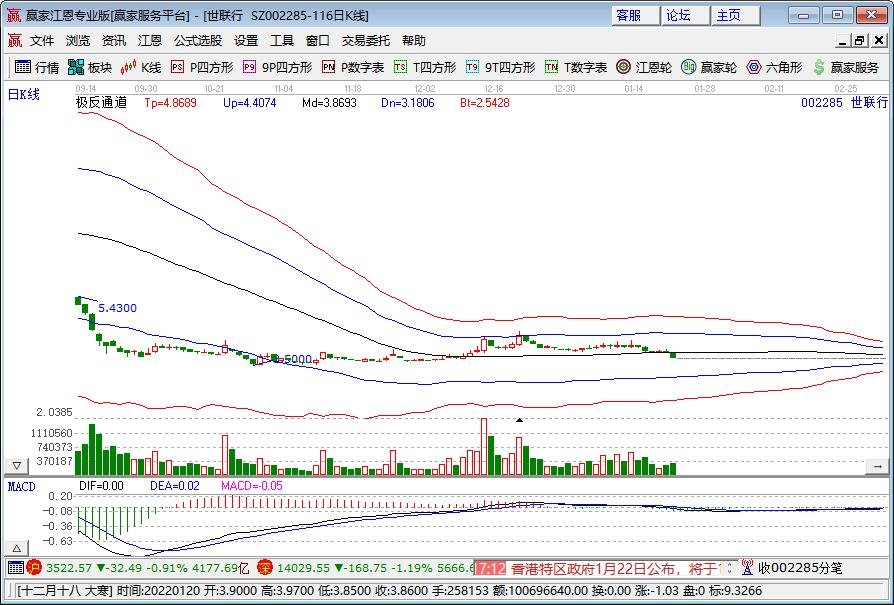Select the 9T四方形 tool

click(501, 67)
